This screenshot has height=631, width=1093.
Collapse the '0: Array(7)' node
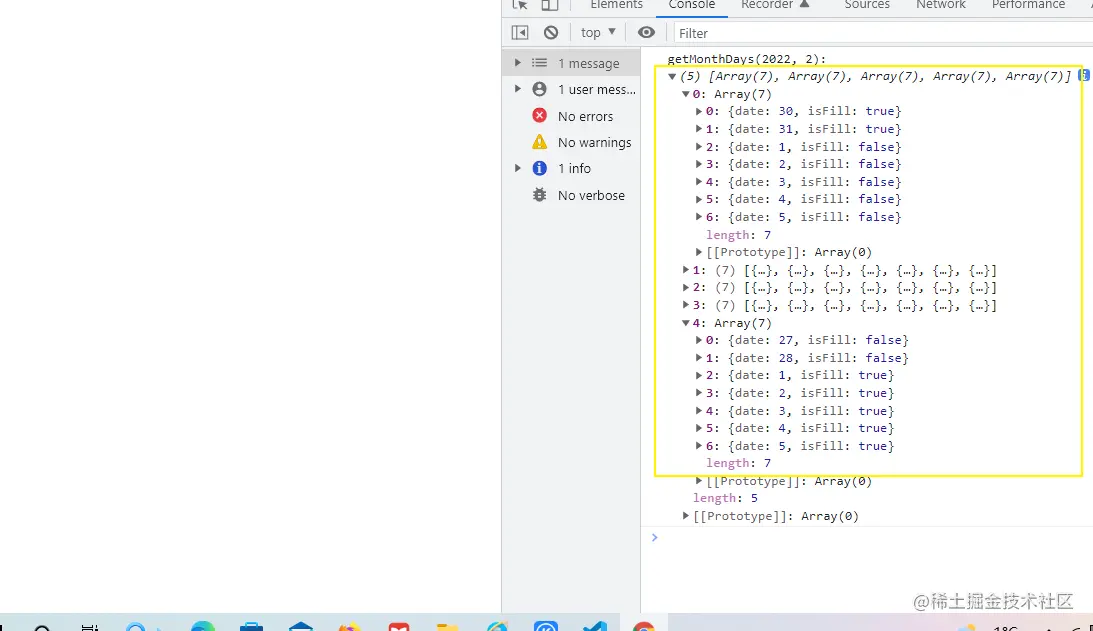685,94
